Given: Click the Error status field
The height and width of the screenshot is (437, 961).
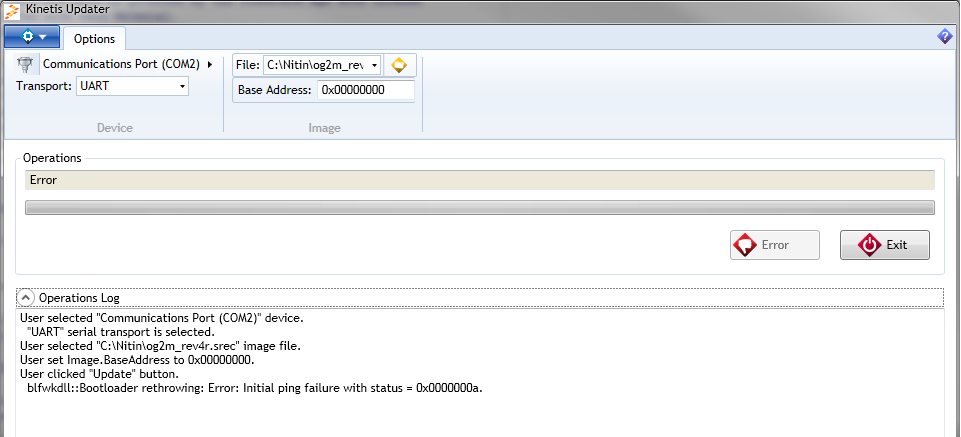Looking at the screenshot, I should (480, 180).
